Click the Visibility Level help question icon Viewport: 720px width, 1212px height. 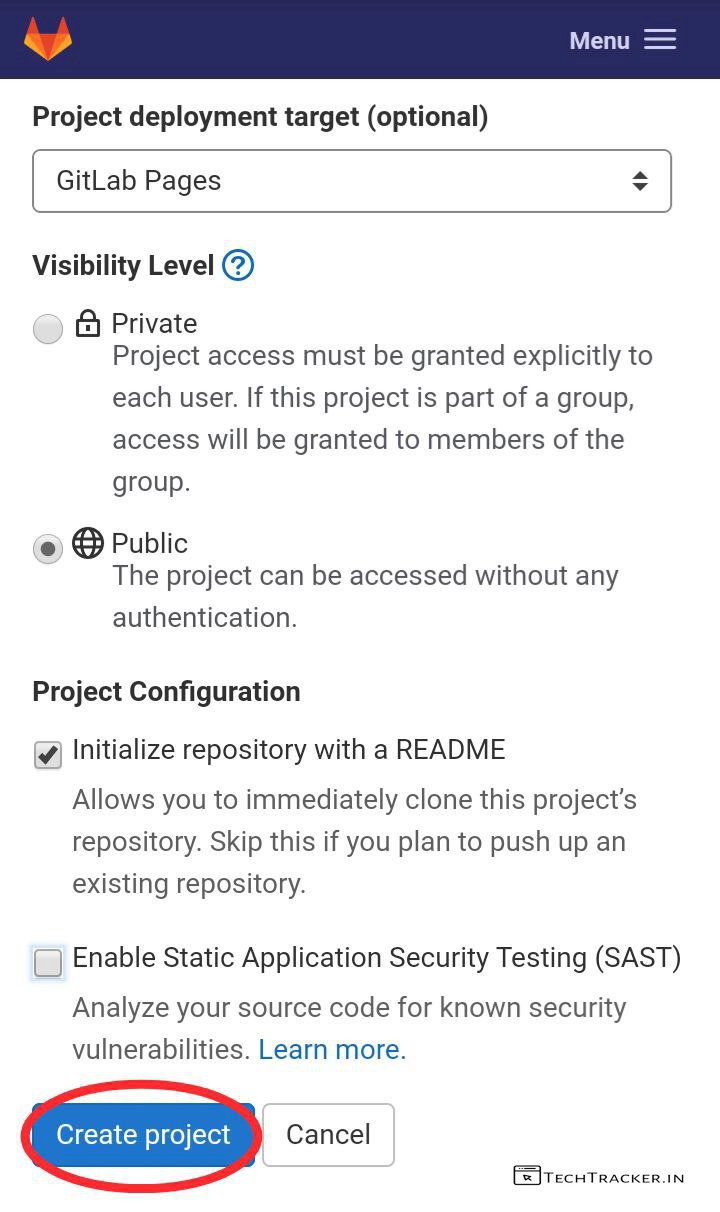click(238, 266)
